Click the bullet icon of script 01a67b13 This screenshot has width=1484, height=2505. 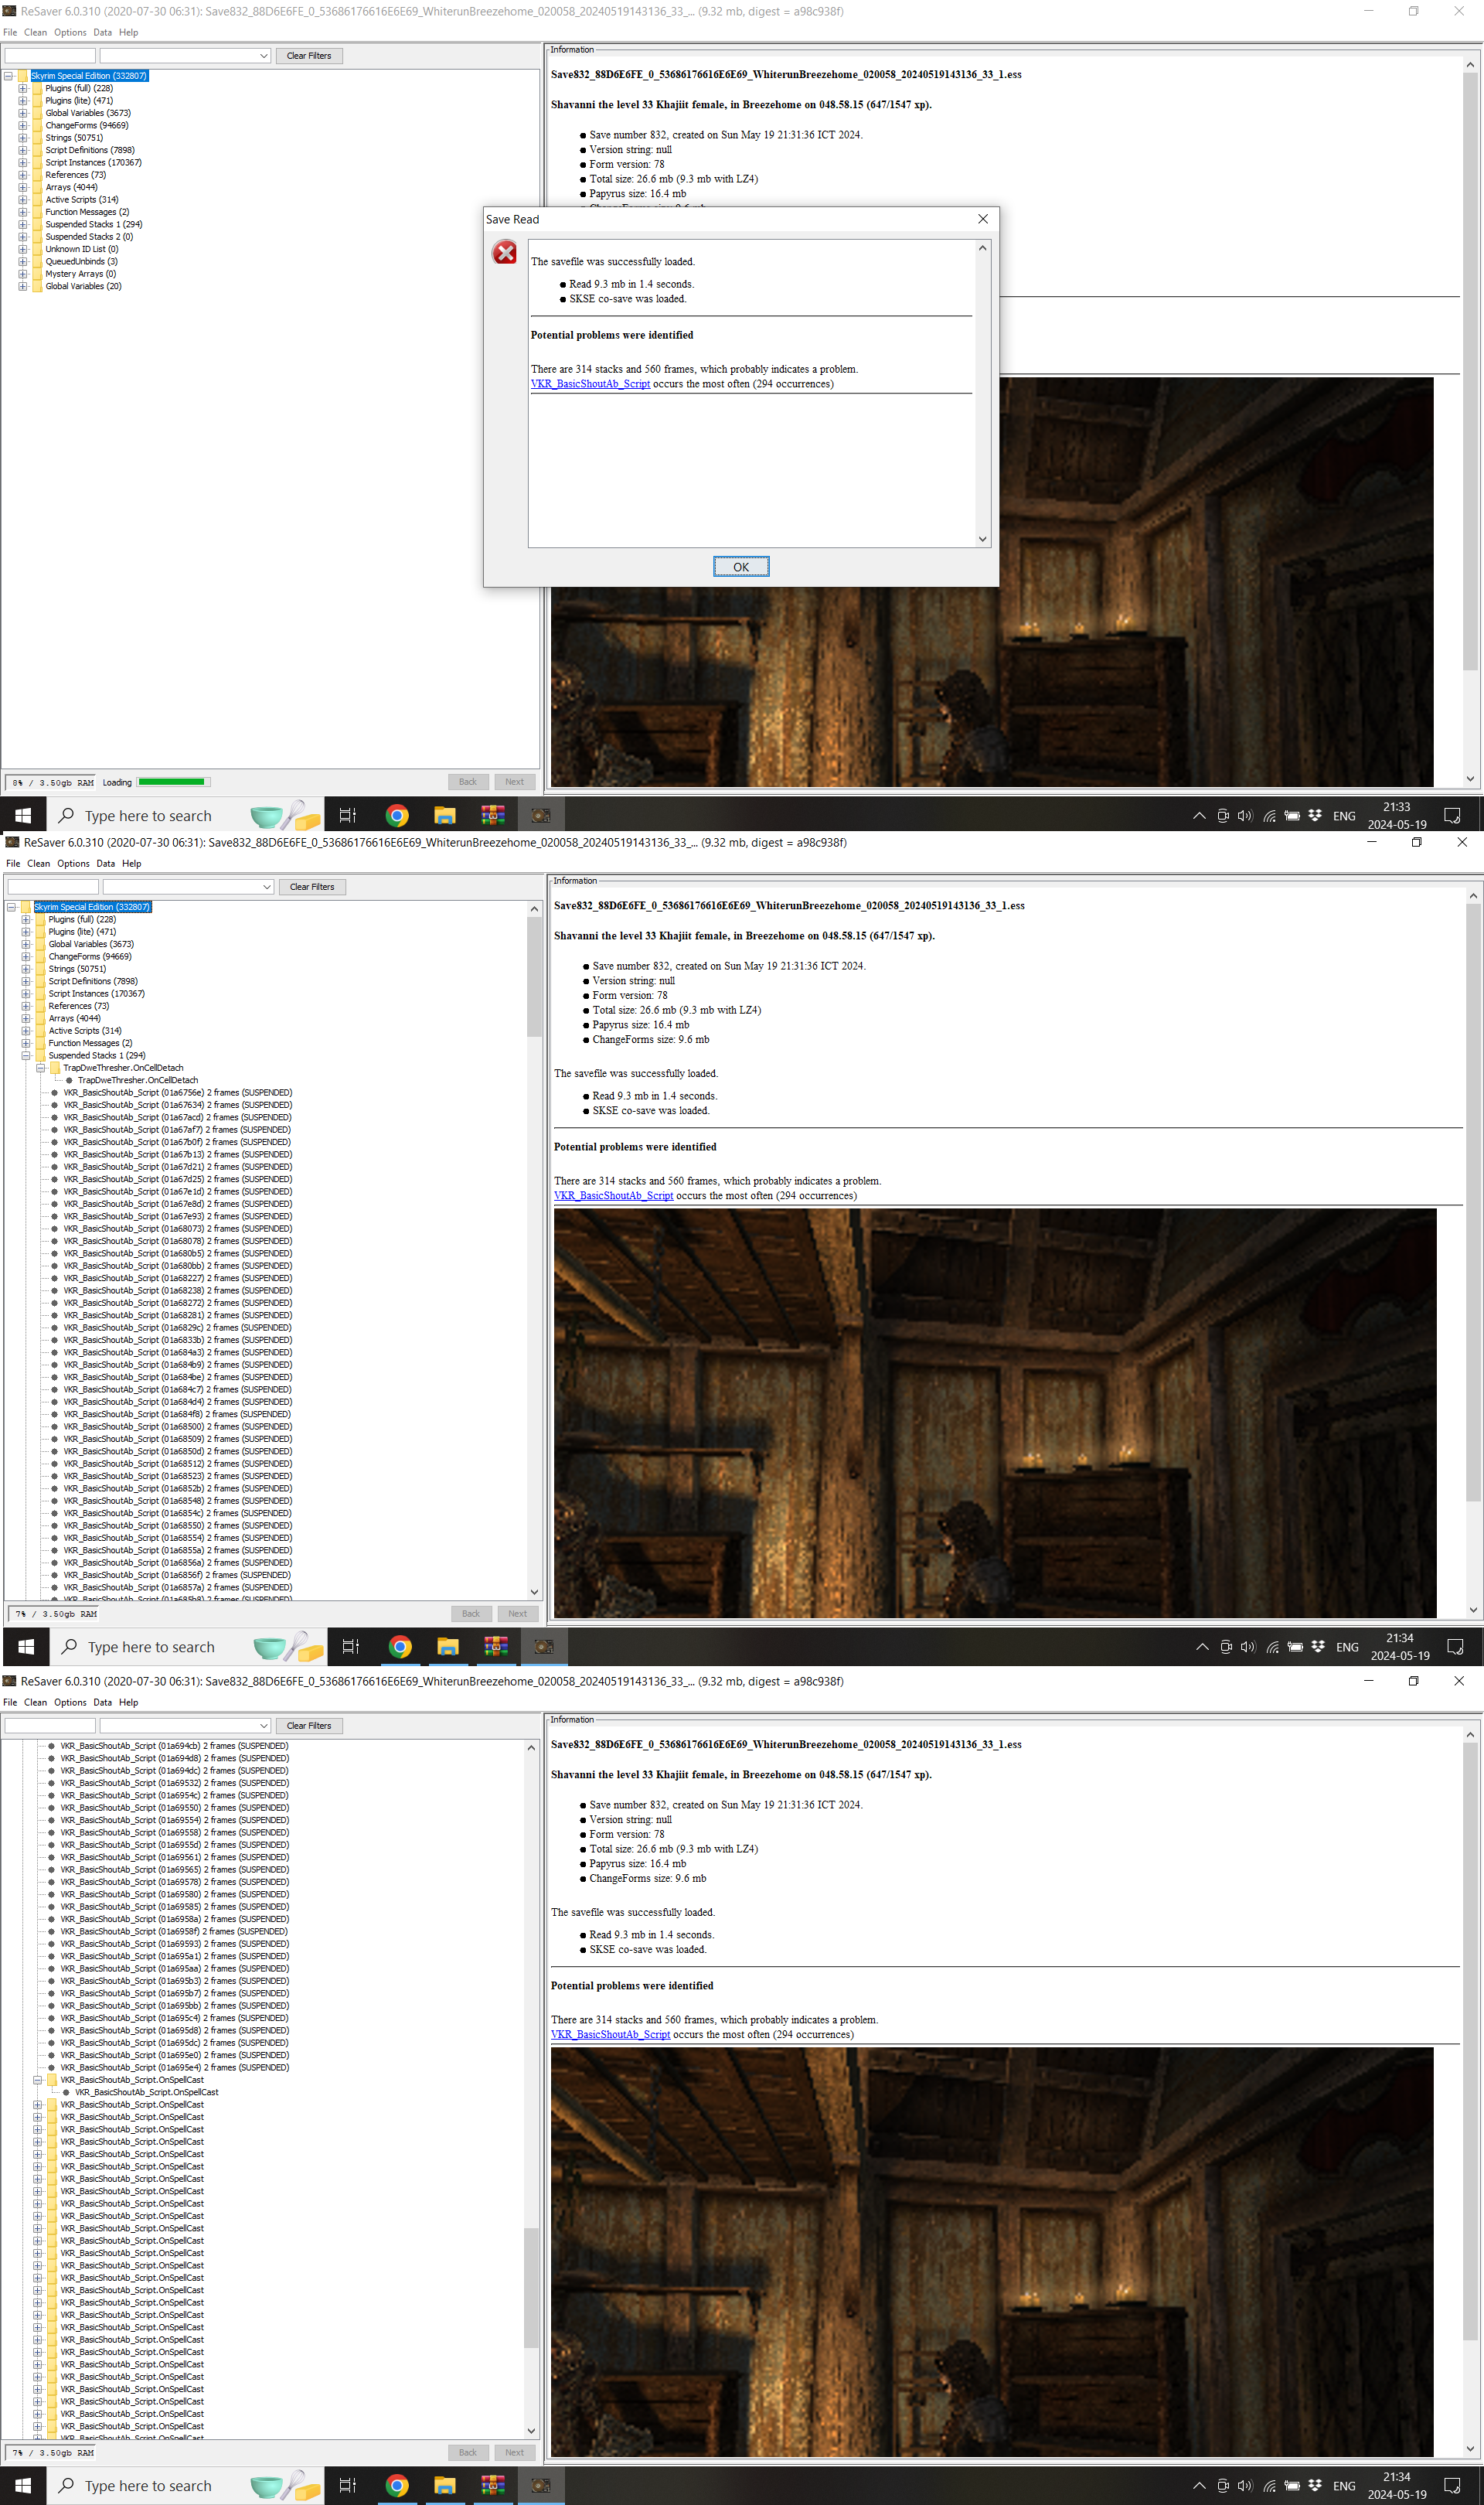pyautogui.click(x=55, y=1155)
